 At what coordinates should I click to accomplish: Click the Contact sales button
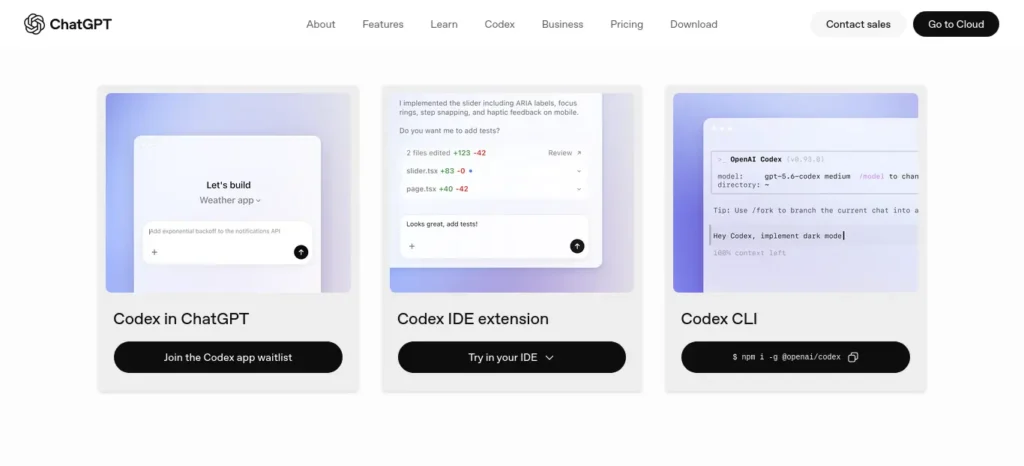(x=858, y=24)
